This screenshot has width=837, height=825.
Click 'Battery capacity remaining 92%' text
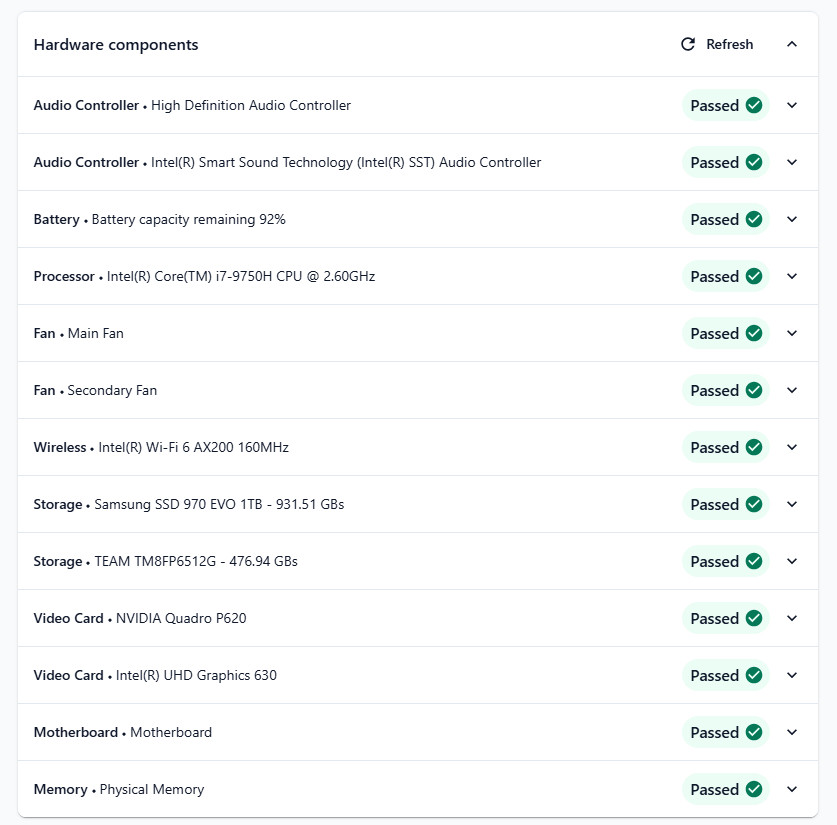(x=188, y=219)
